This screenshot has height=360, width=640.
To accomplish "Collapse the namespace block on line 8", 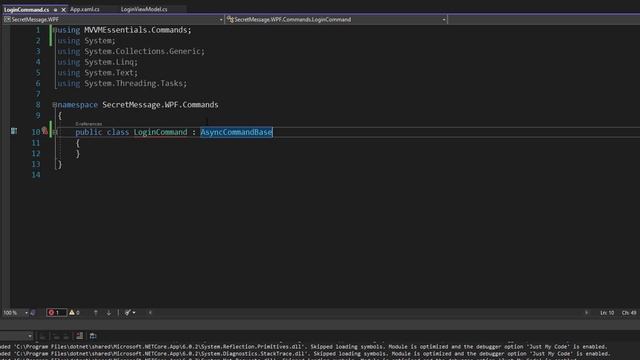I will coord(54,105).
